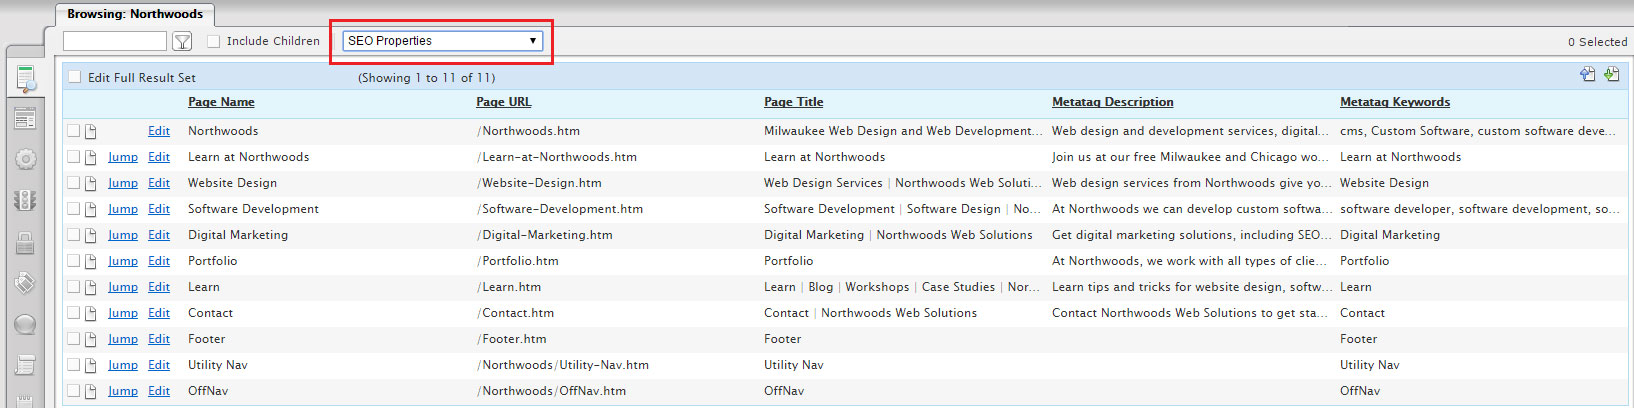Open the padlock sidebar icon
This screenshot has width=1634, height=408.
25,242
